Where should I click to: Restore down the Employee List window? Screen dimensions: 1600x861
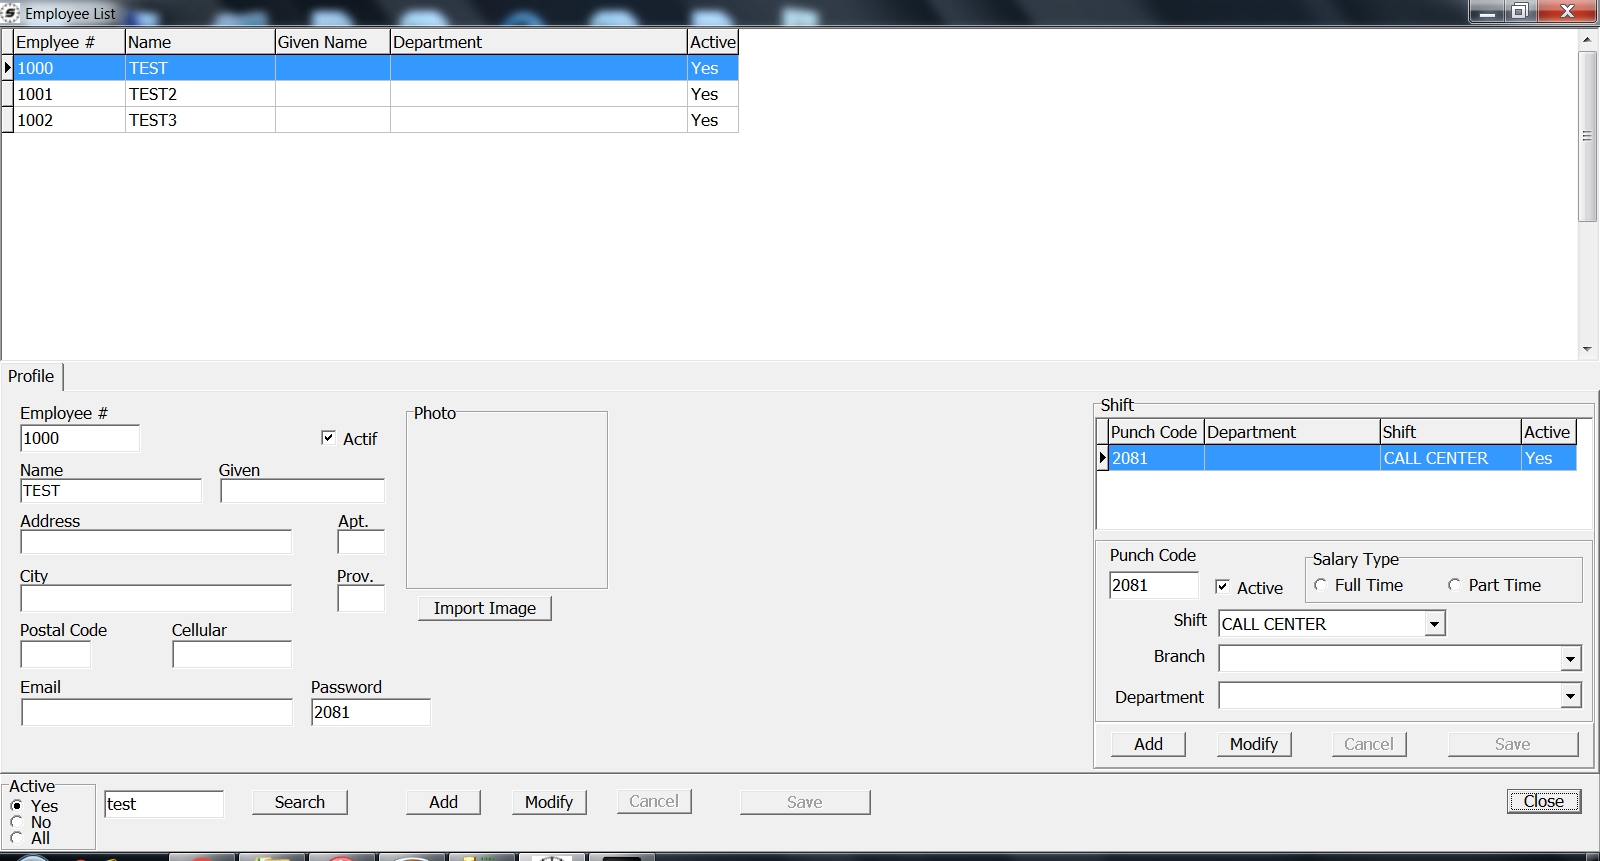[x=1519, y=11]
